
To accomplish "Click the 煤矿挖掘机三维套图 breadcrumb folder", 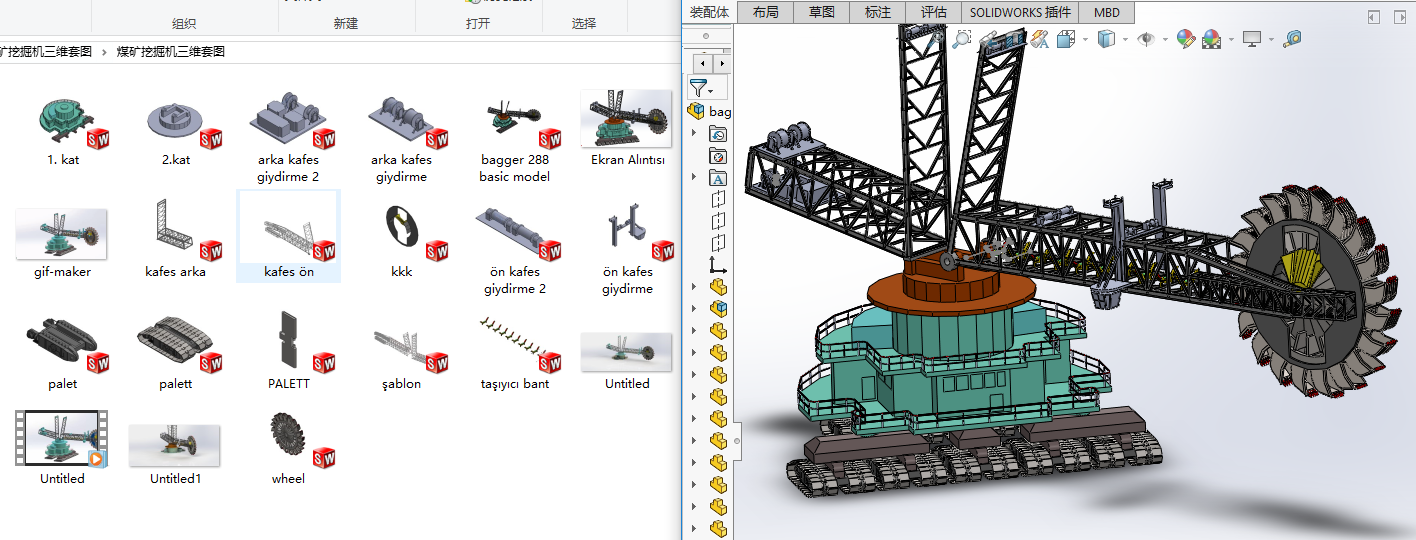I will (x=170, y=51).
